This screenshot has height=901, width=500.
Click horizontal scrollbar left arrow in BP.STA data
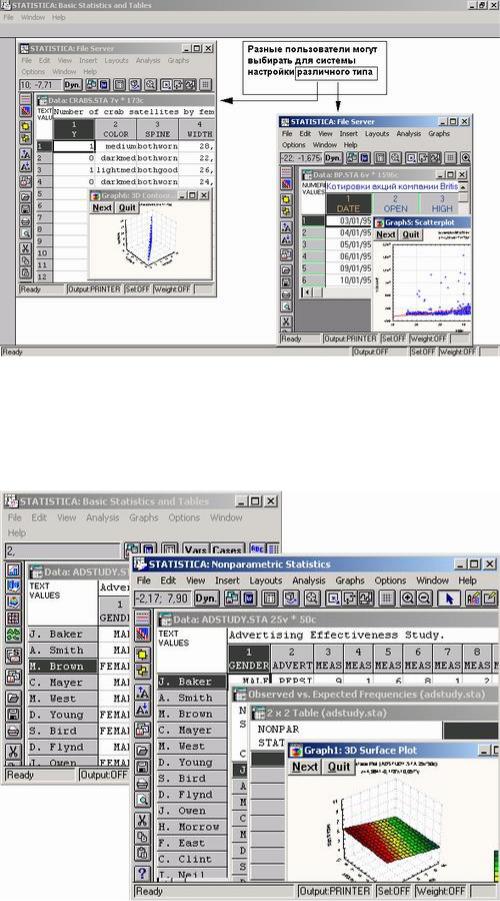(x=306, y=292)
